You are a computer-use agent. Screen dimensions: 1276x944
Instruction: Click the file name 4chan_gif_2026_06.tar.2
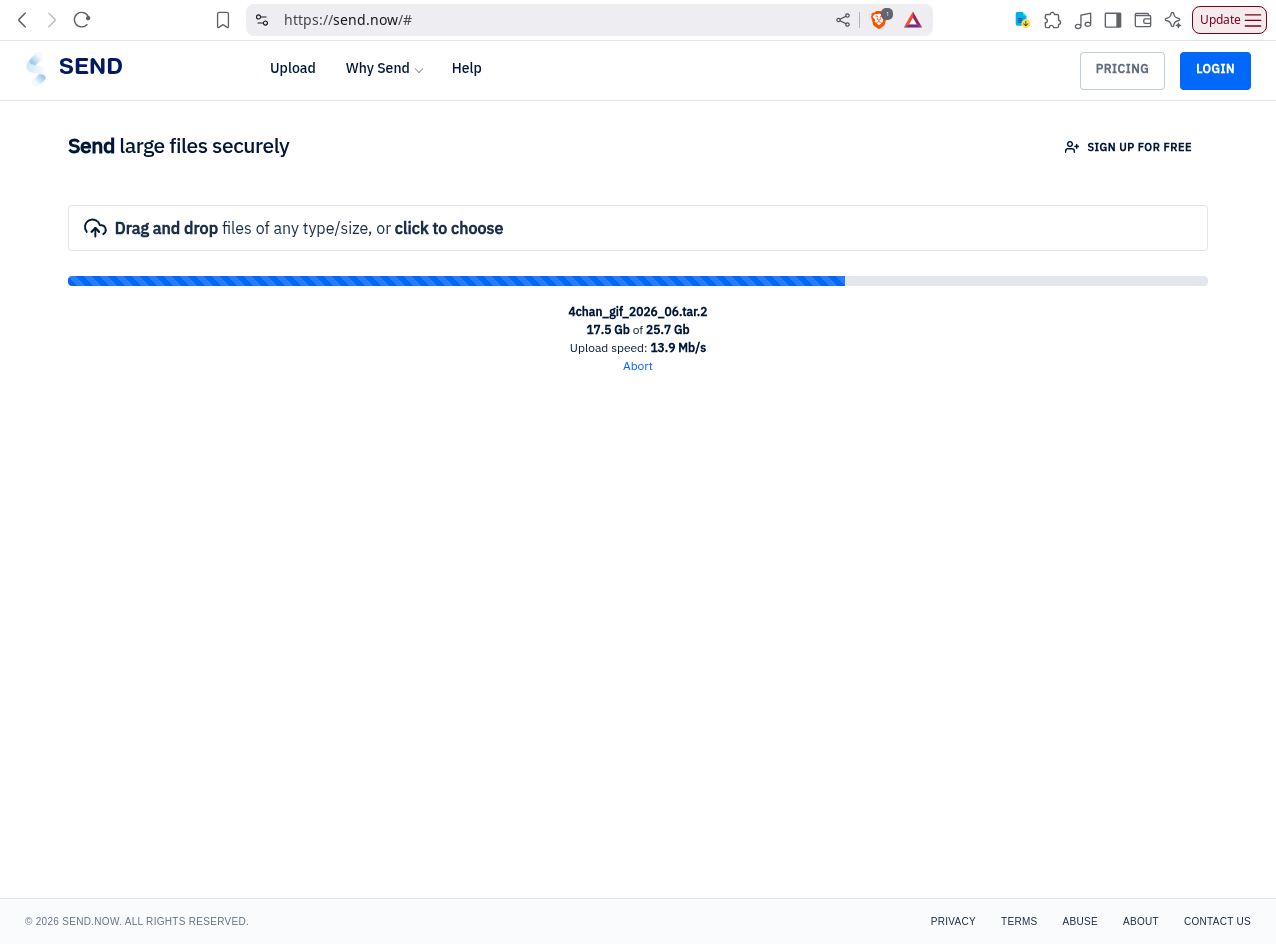[638, 312]
